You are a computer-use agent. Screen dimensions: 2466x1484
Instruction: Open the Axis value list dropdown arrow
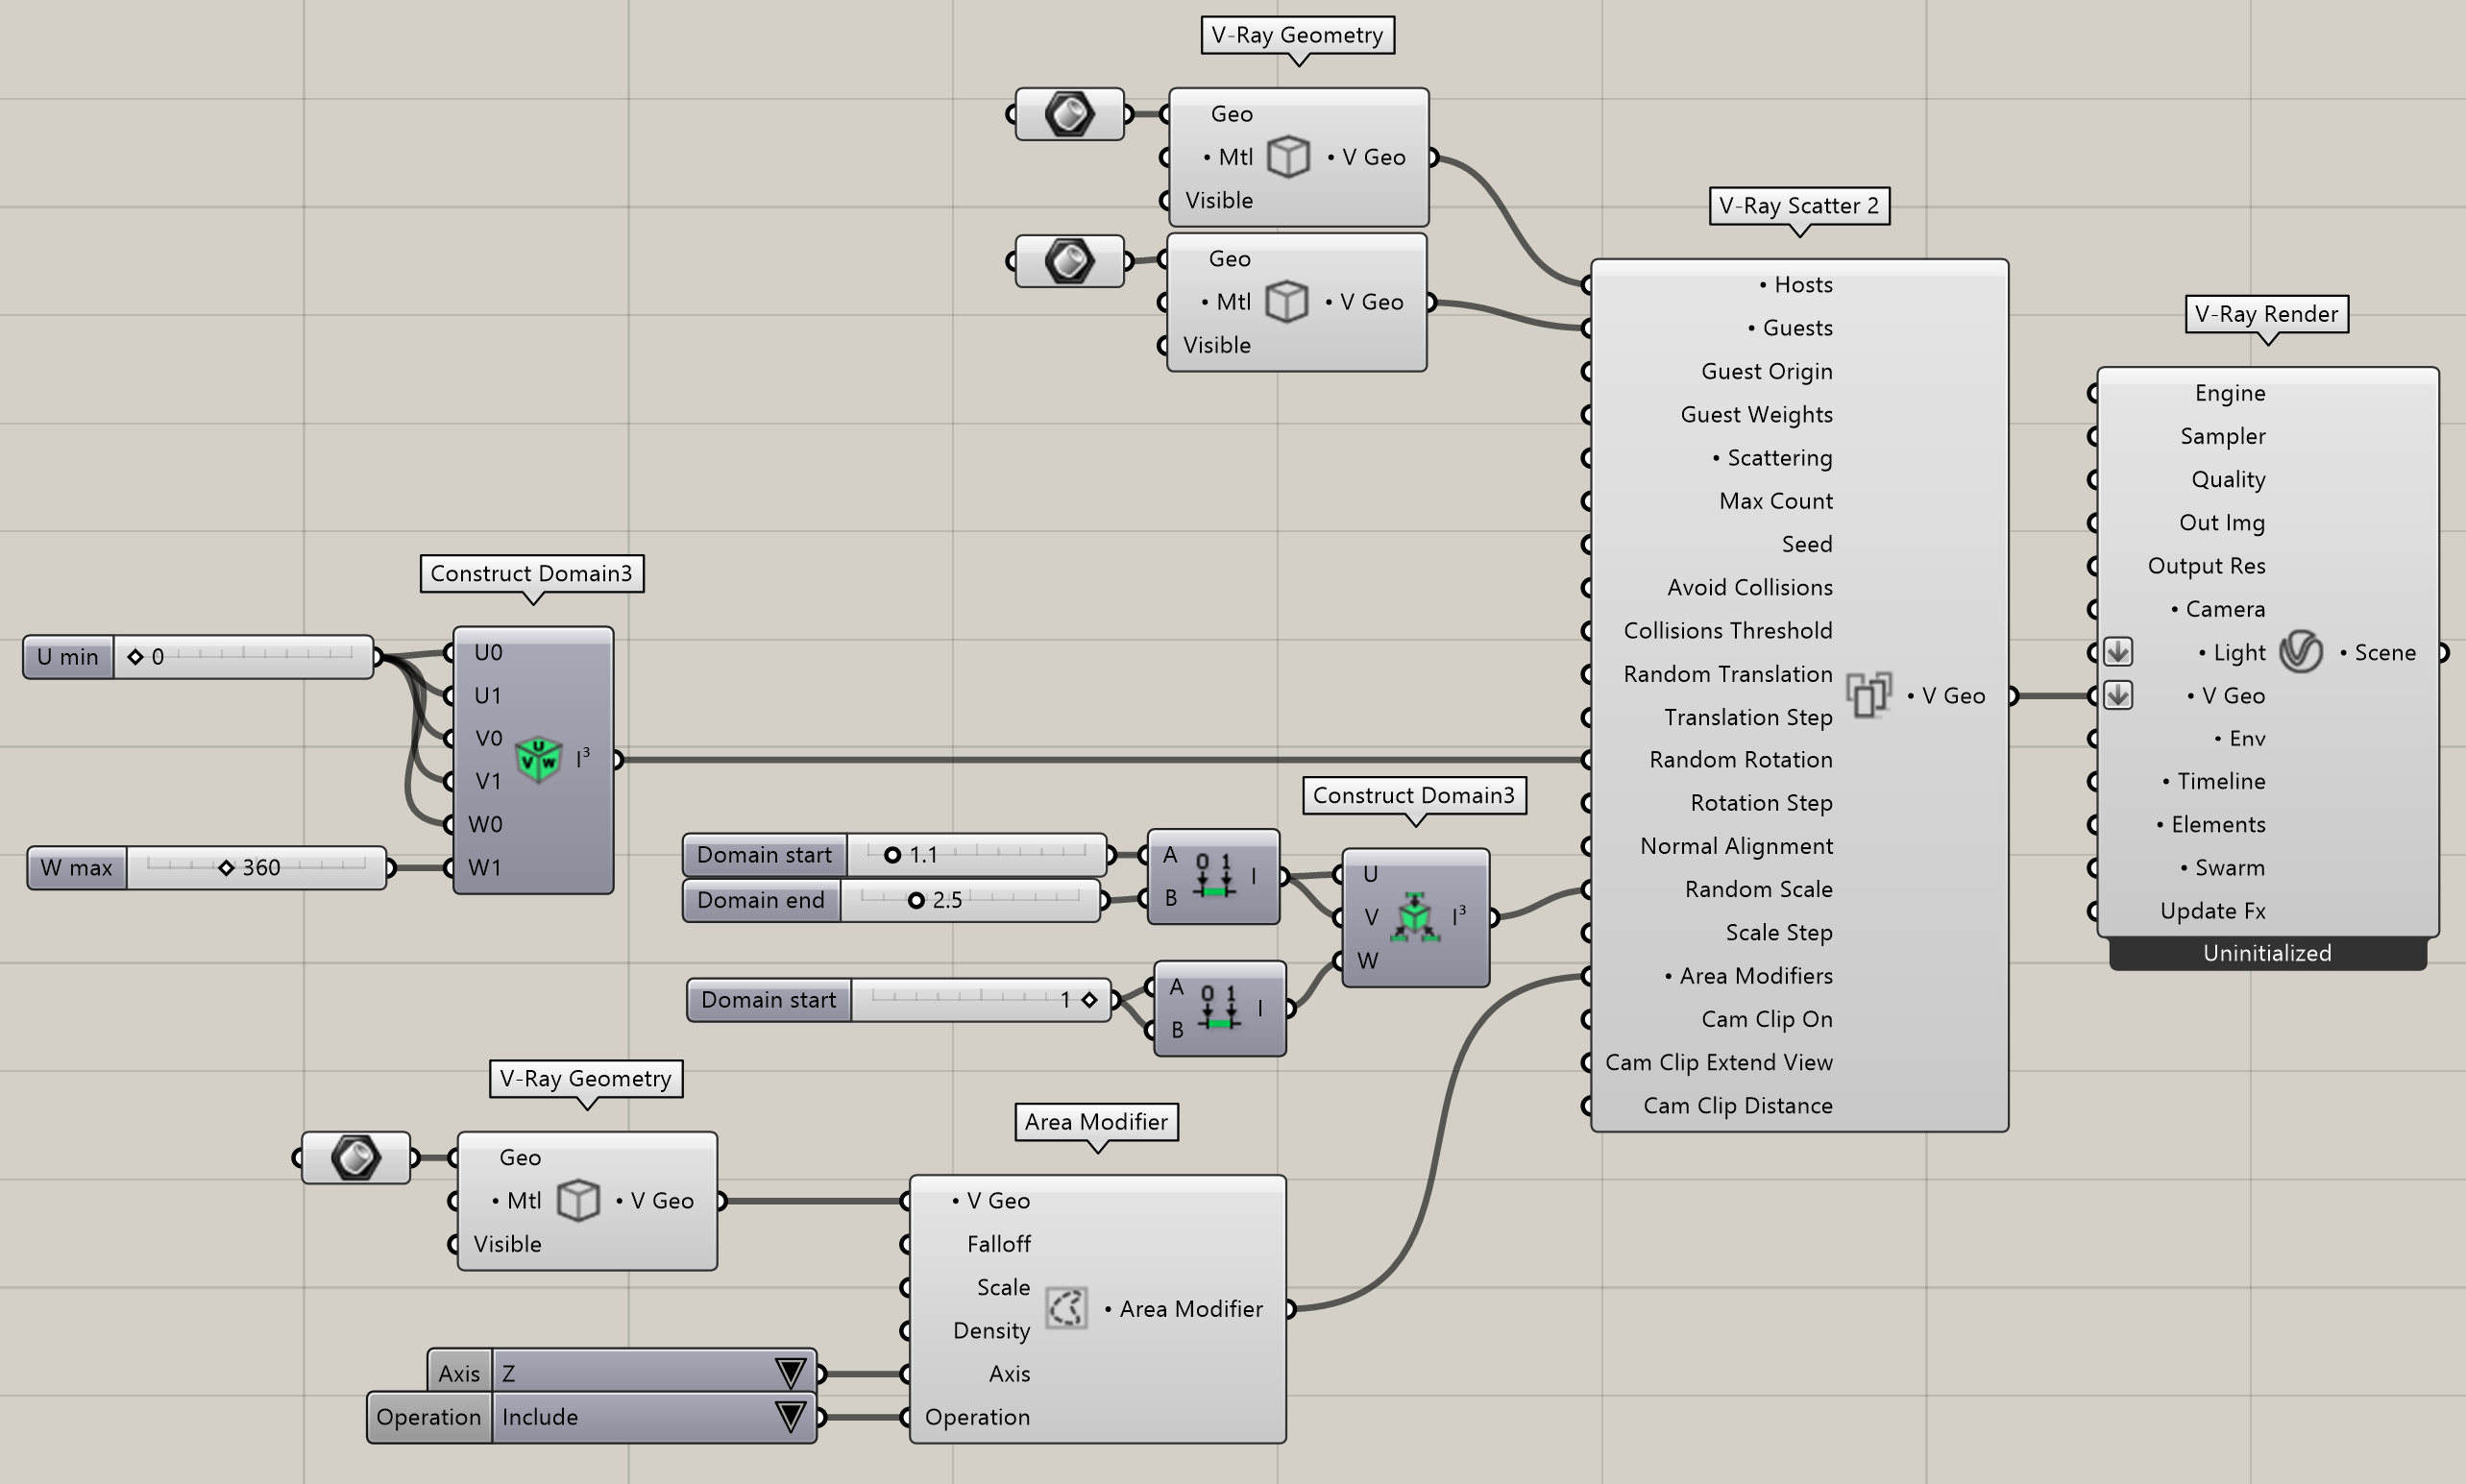click(791, 1373)
